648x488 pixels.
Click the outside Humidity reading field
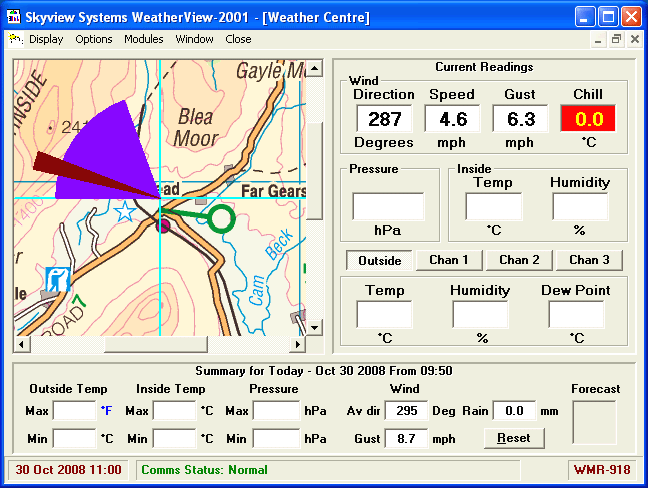pyautogui.click(x=481, y=314)
